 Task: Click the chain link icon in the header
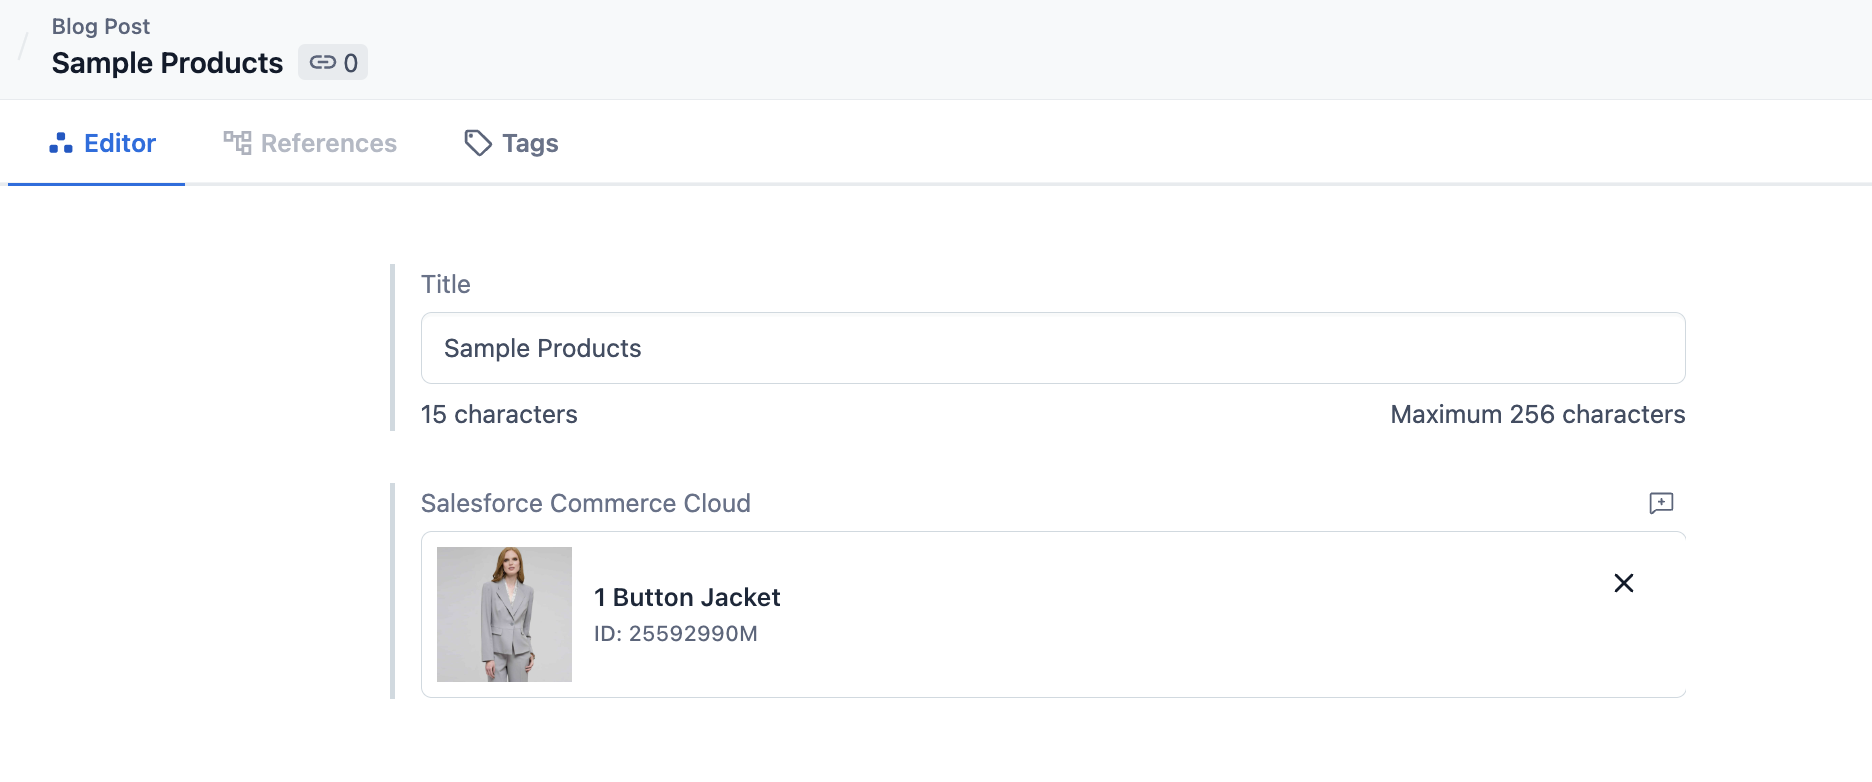point(322,62)
